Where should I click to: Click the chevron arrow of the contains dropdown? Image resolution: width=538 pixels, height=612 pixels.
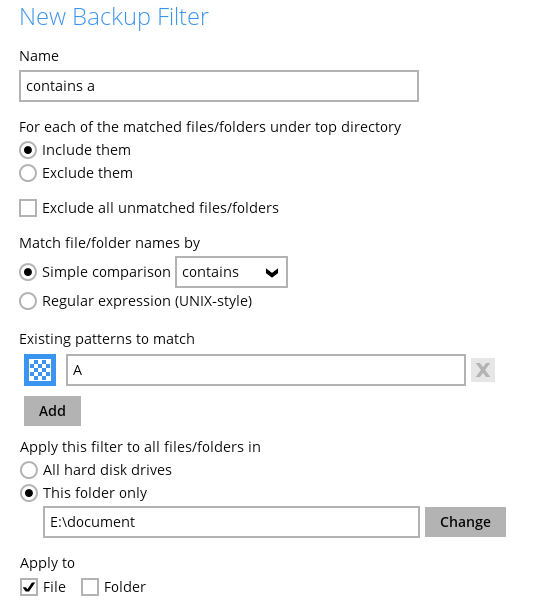tap(272, 272)
